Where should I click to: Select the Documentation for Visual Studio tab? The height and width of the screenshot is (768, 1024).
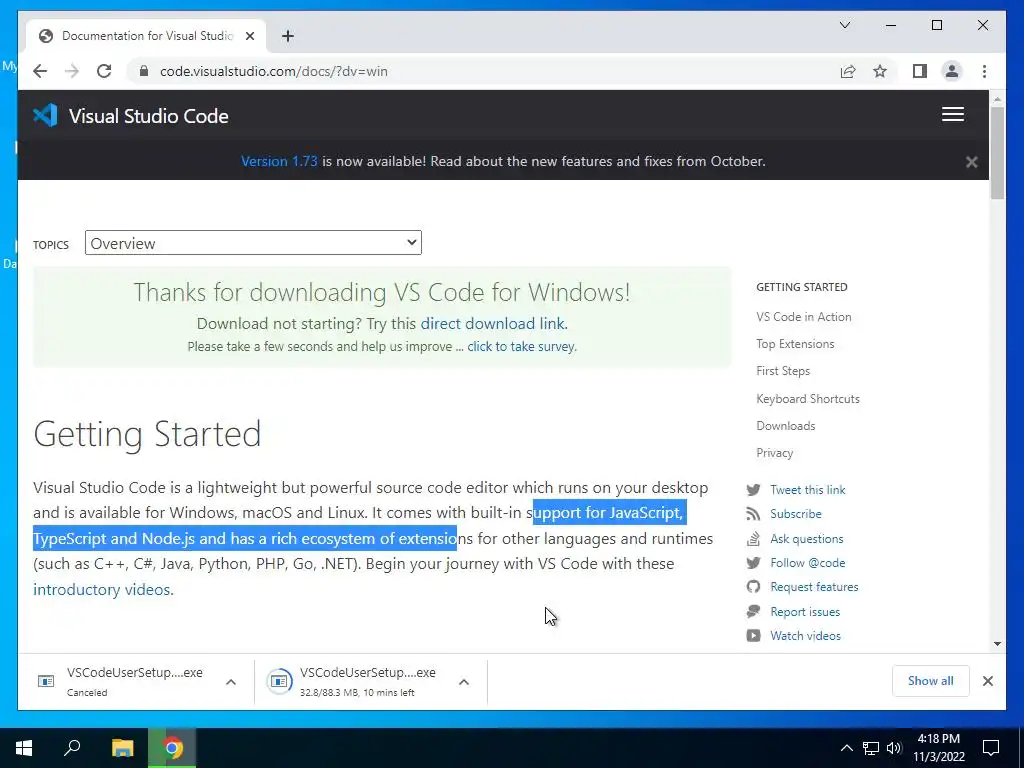point(146,36)
